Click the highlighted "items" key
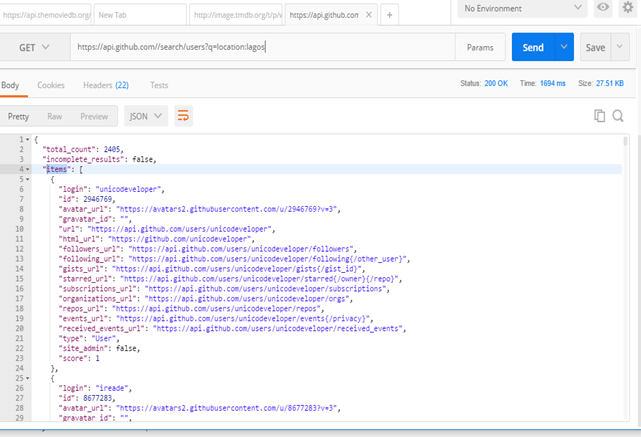 coord(56,169)
